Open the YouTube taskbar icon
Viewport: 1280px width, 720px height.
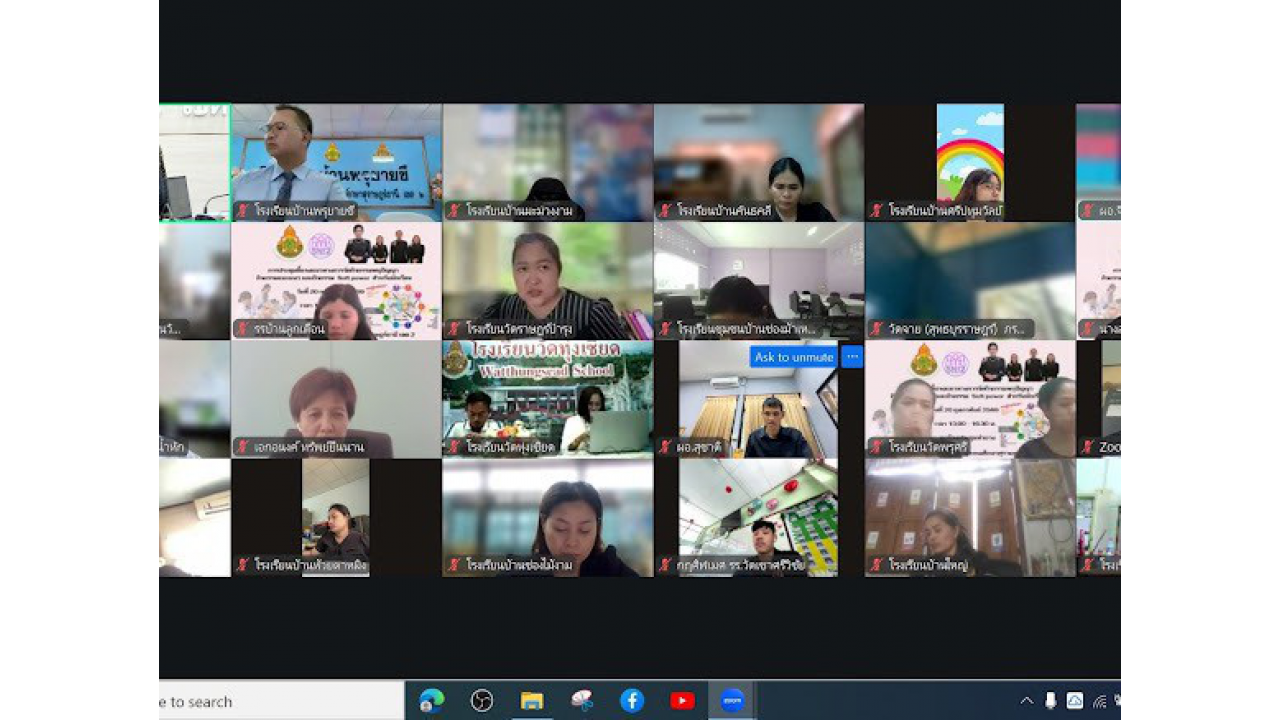pyautogui.click(x=682, y=701)
